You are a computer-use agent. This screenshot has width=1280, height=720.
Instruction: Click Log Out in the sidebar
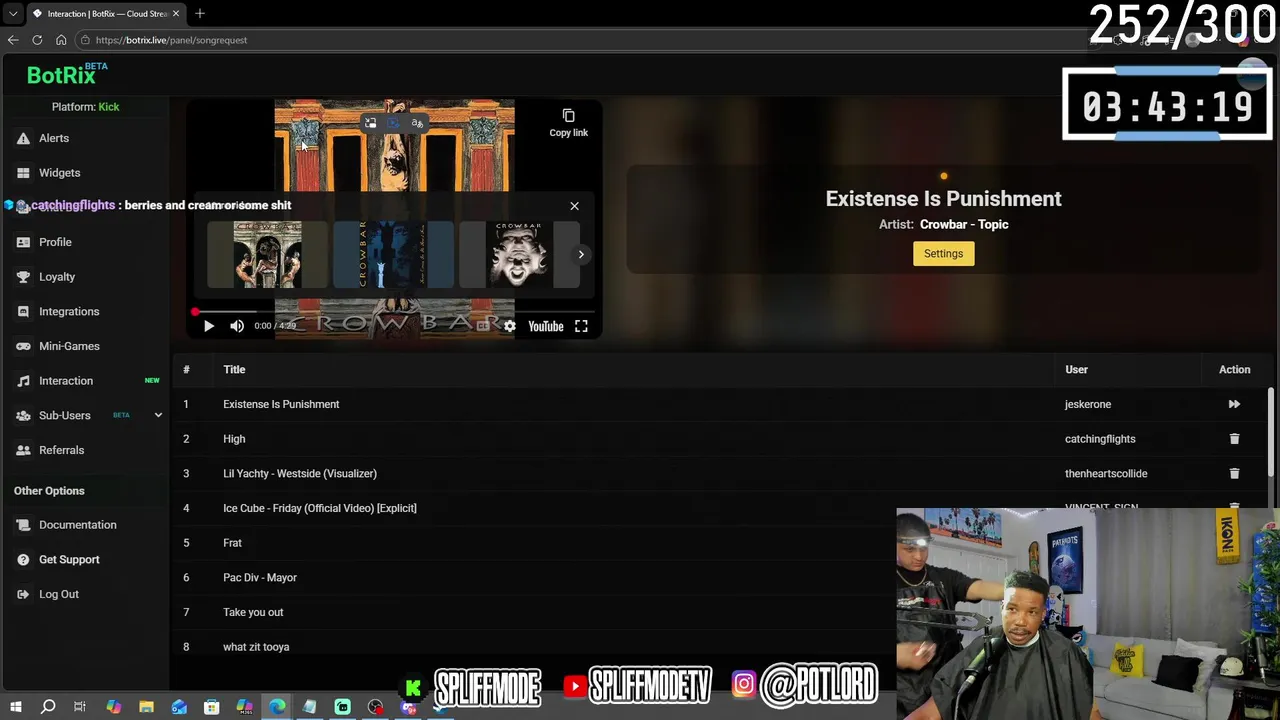pos(58,594)
